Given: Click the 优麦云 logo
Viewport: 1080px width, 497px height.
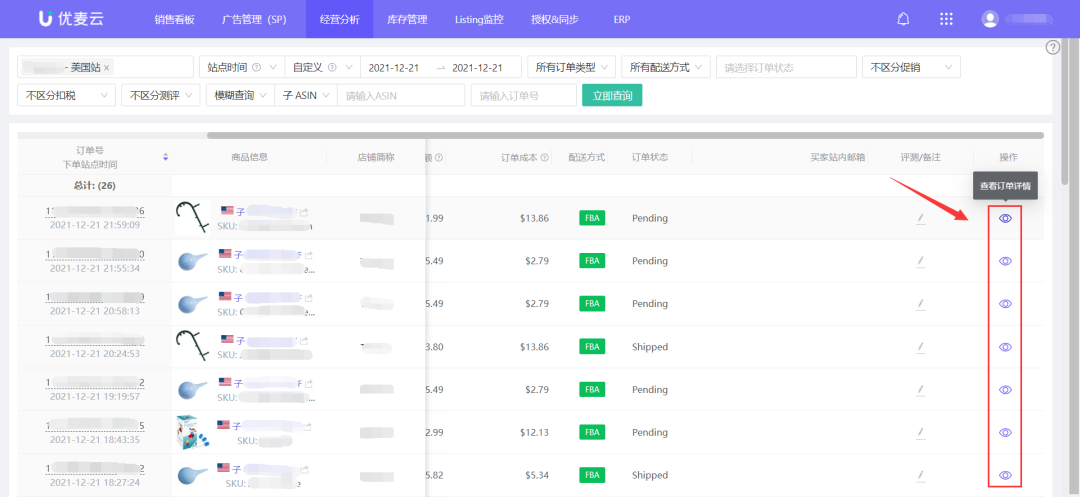Looking at the screenshot, I should 71,19.
